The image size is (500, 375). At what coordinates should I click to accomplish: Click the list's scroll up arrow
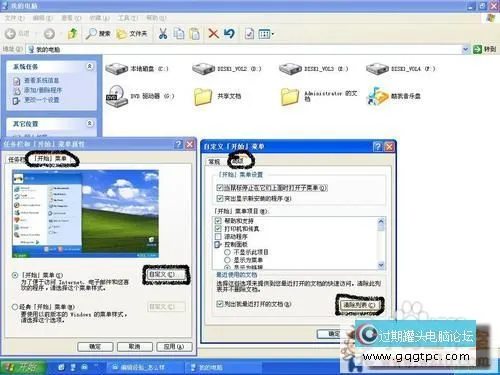point(381,221)
